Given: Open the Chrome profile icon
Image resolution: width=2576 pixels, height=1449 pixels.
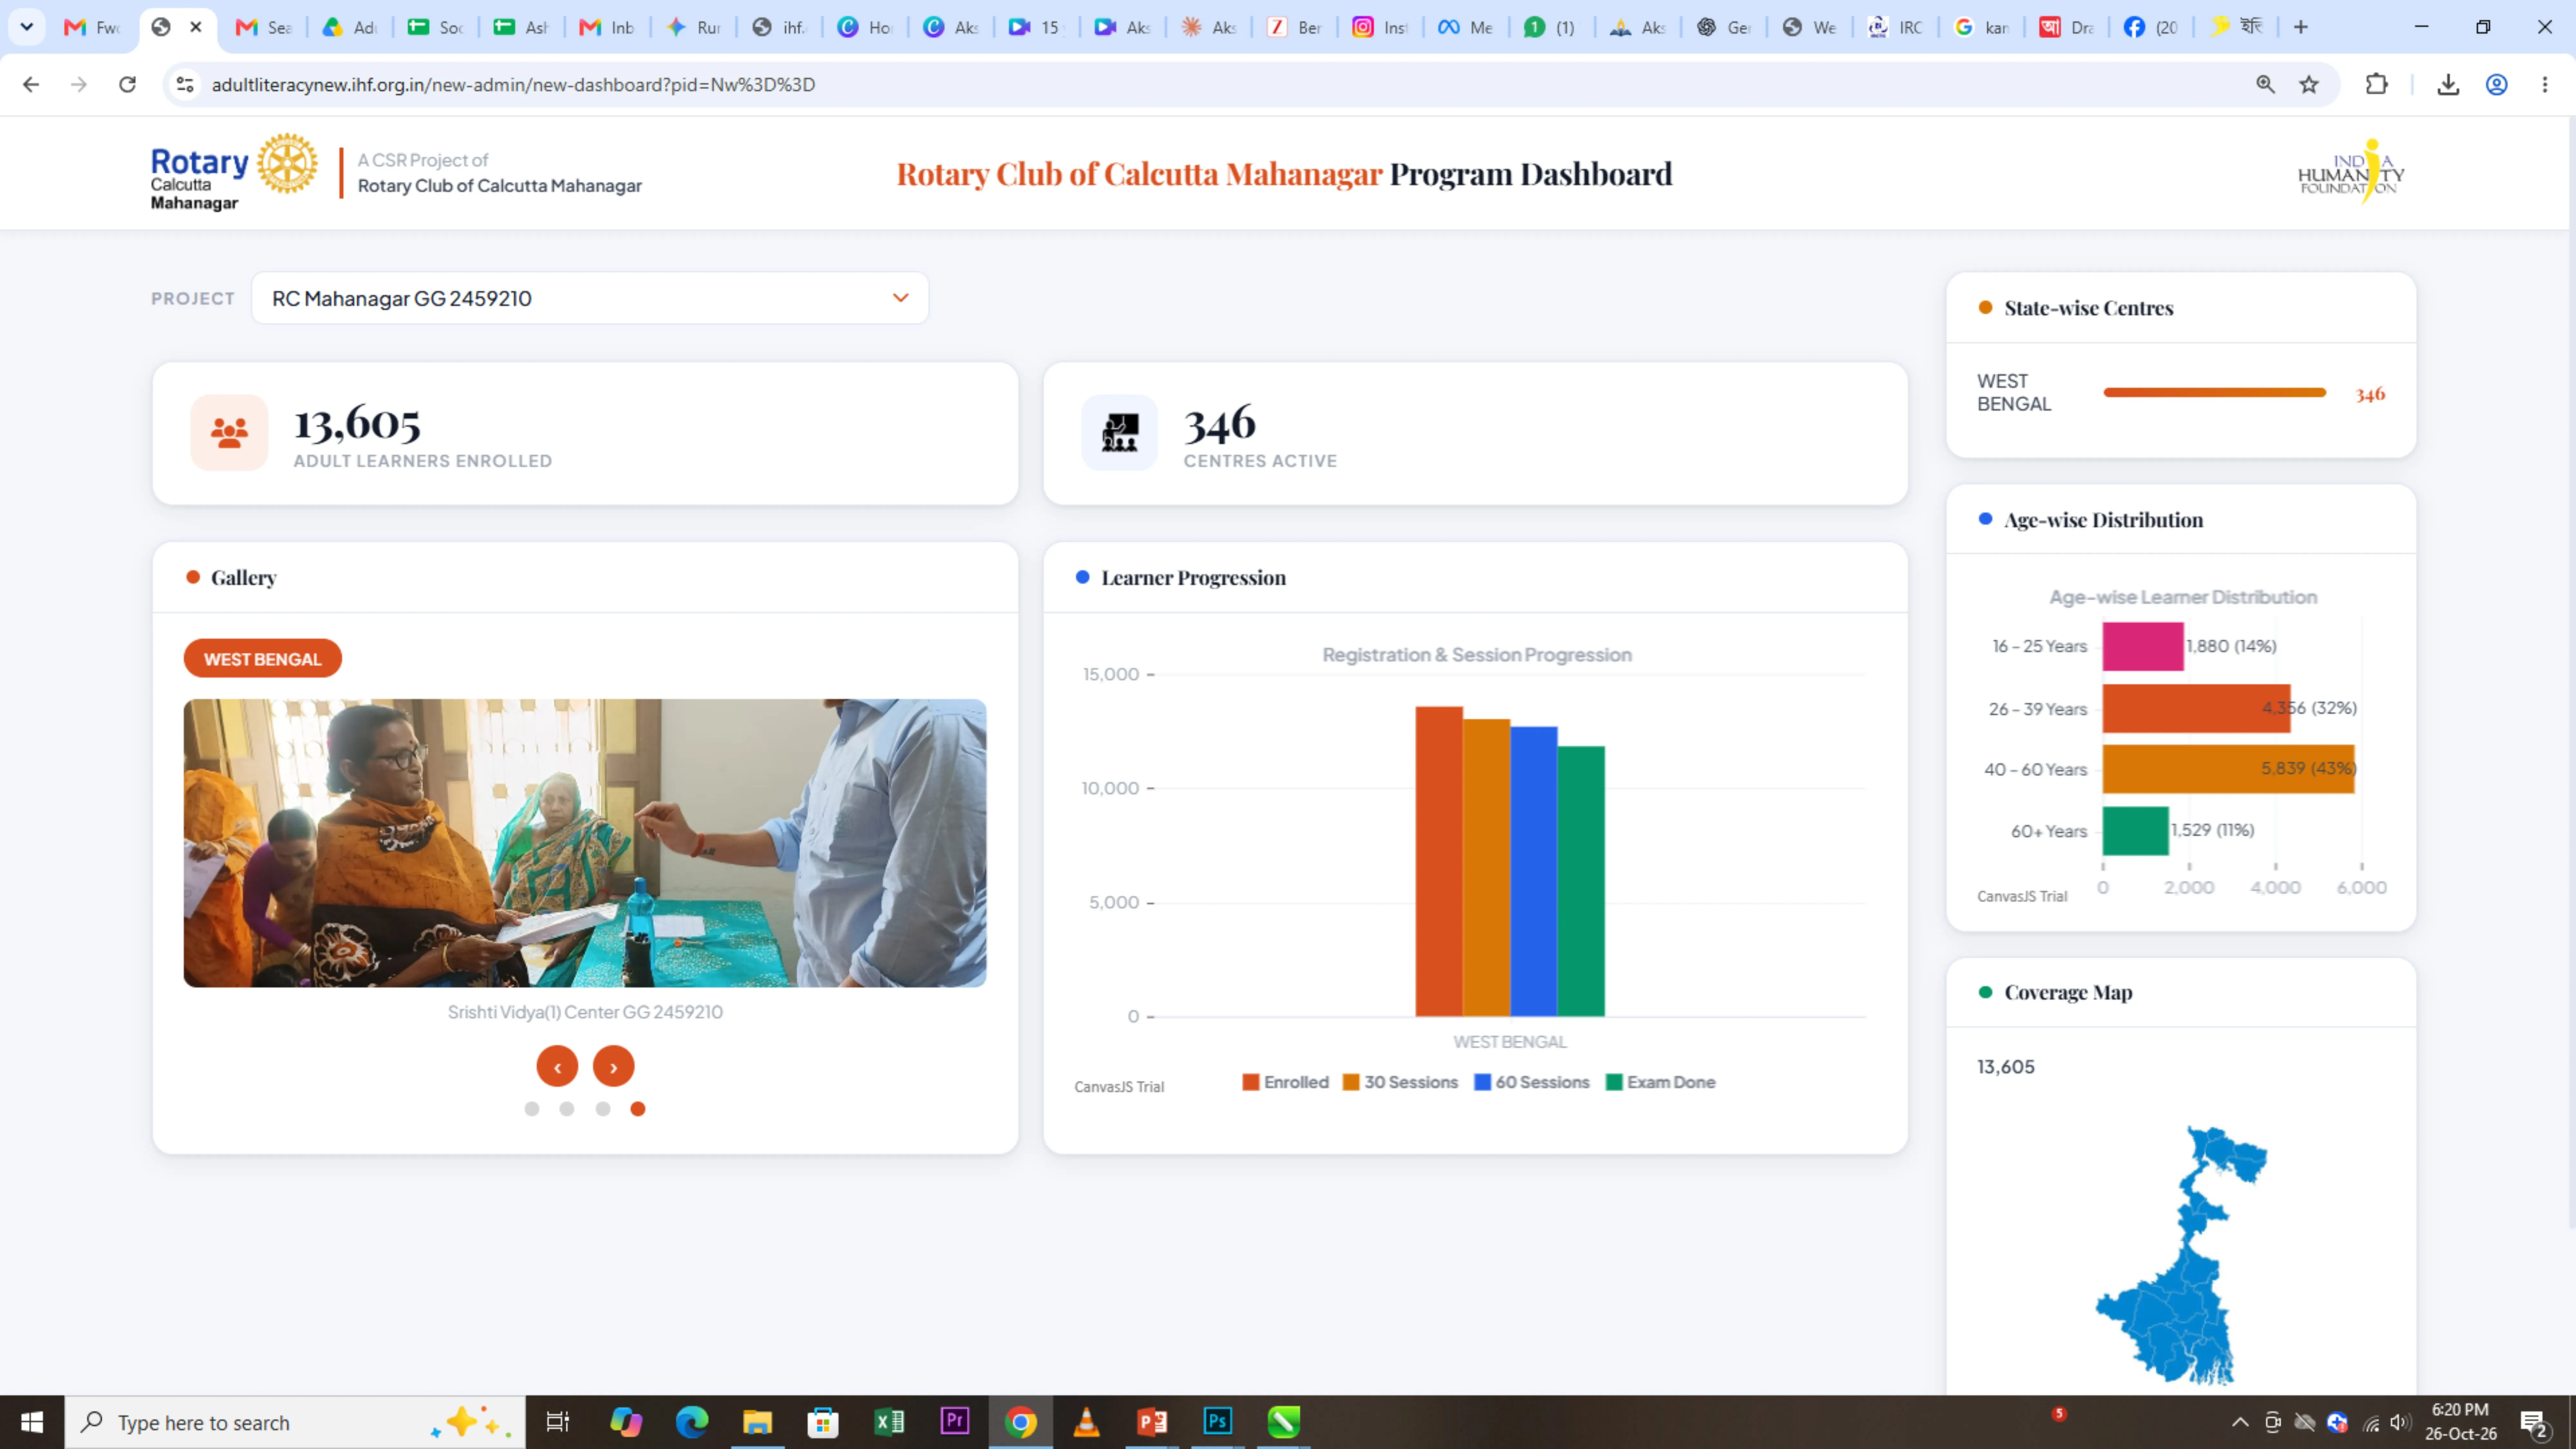Looking at the screenshot, I should pos(2497,85).
